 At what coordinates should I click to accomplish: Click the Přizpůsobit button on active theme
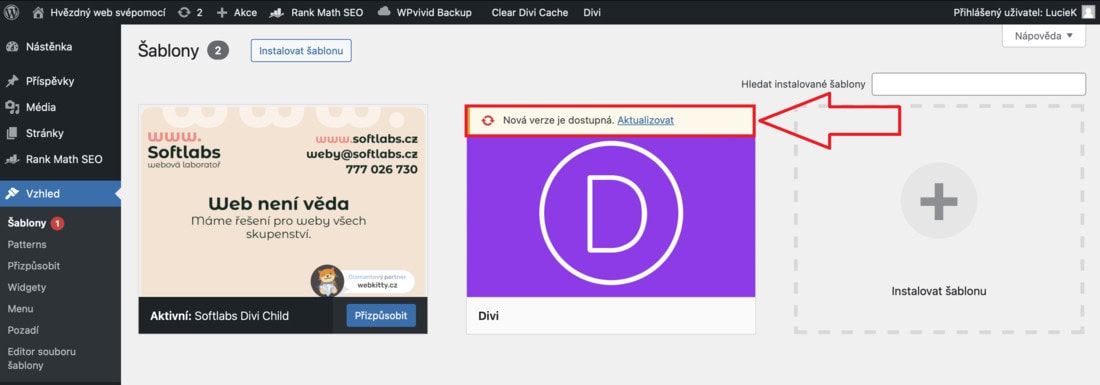coord(381,316)
